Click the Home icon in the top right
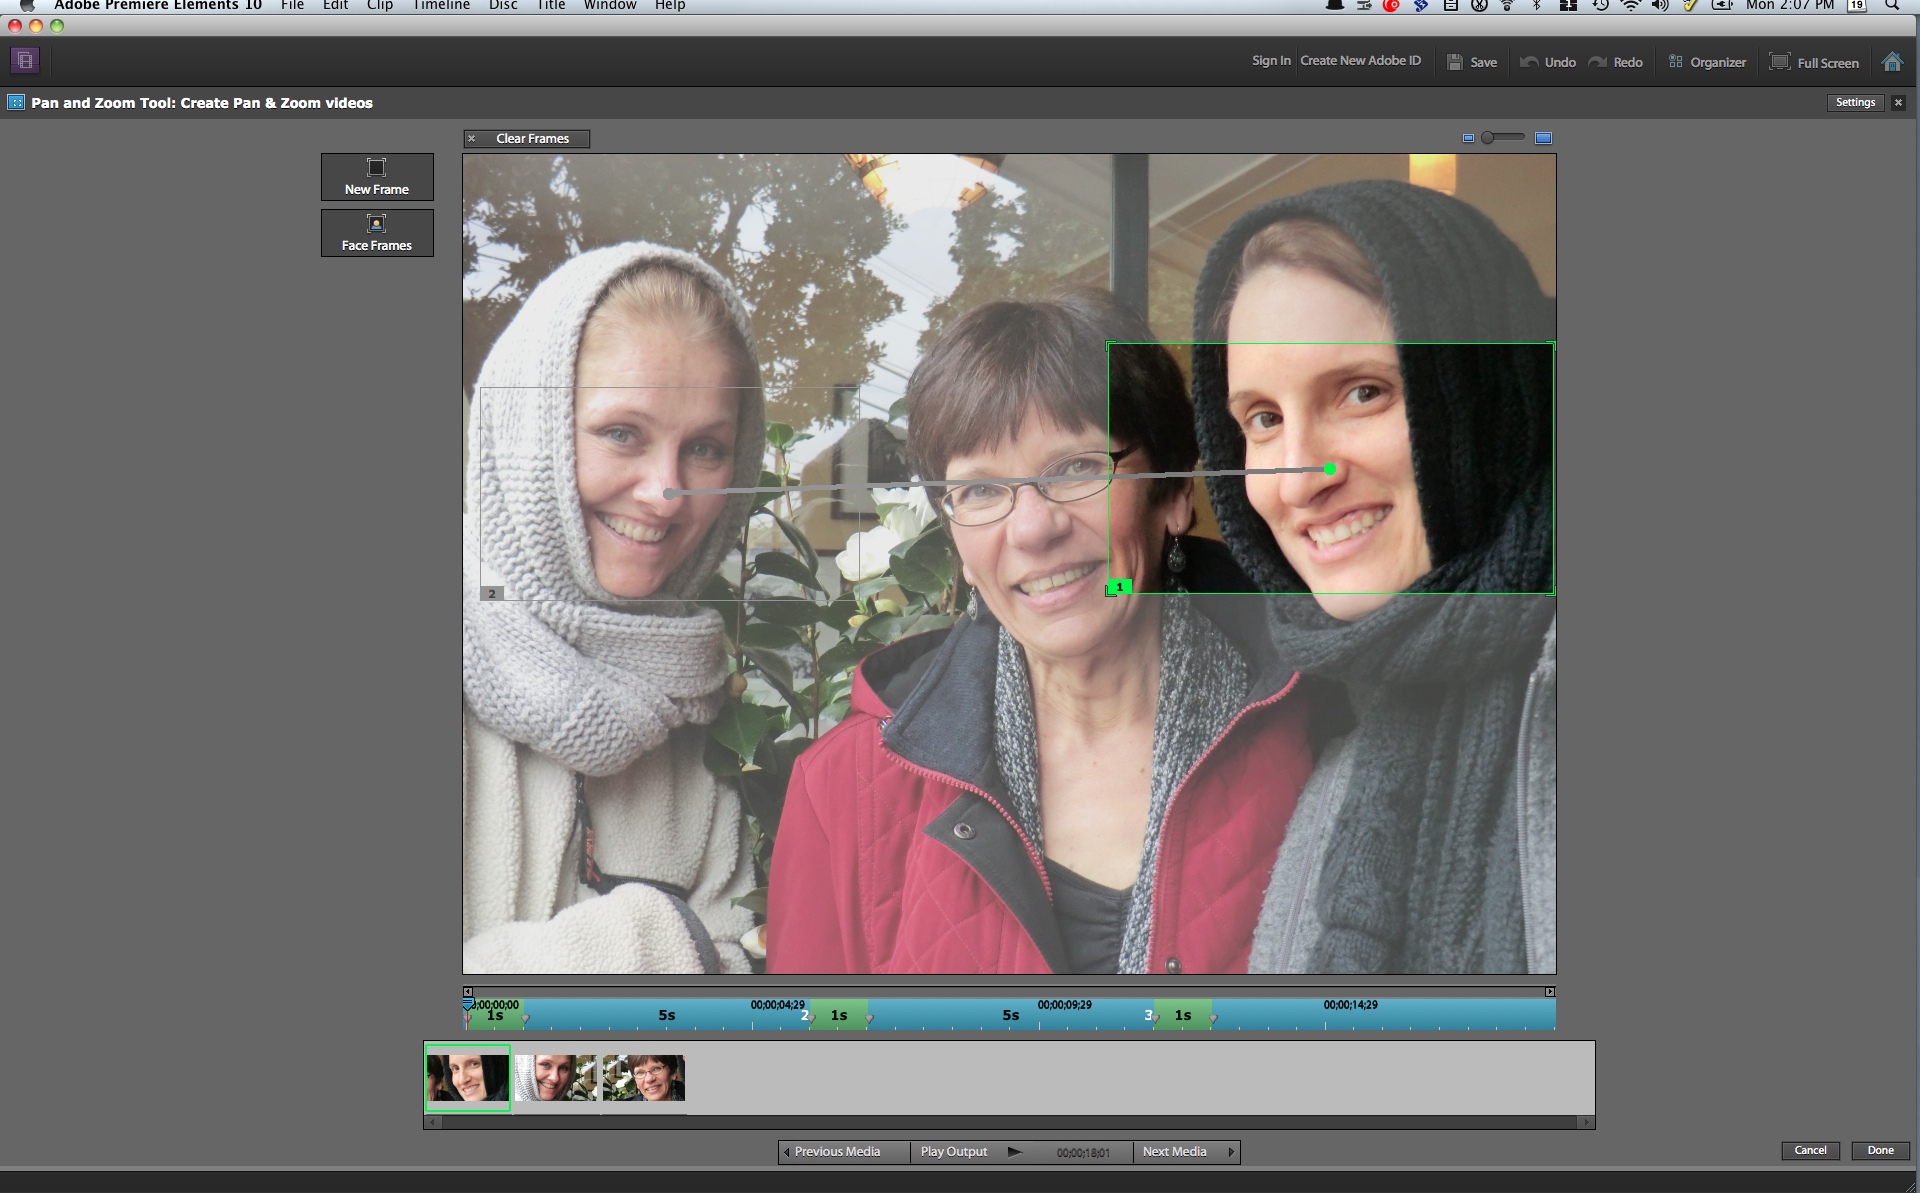 click(x=1891, y=62)
